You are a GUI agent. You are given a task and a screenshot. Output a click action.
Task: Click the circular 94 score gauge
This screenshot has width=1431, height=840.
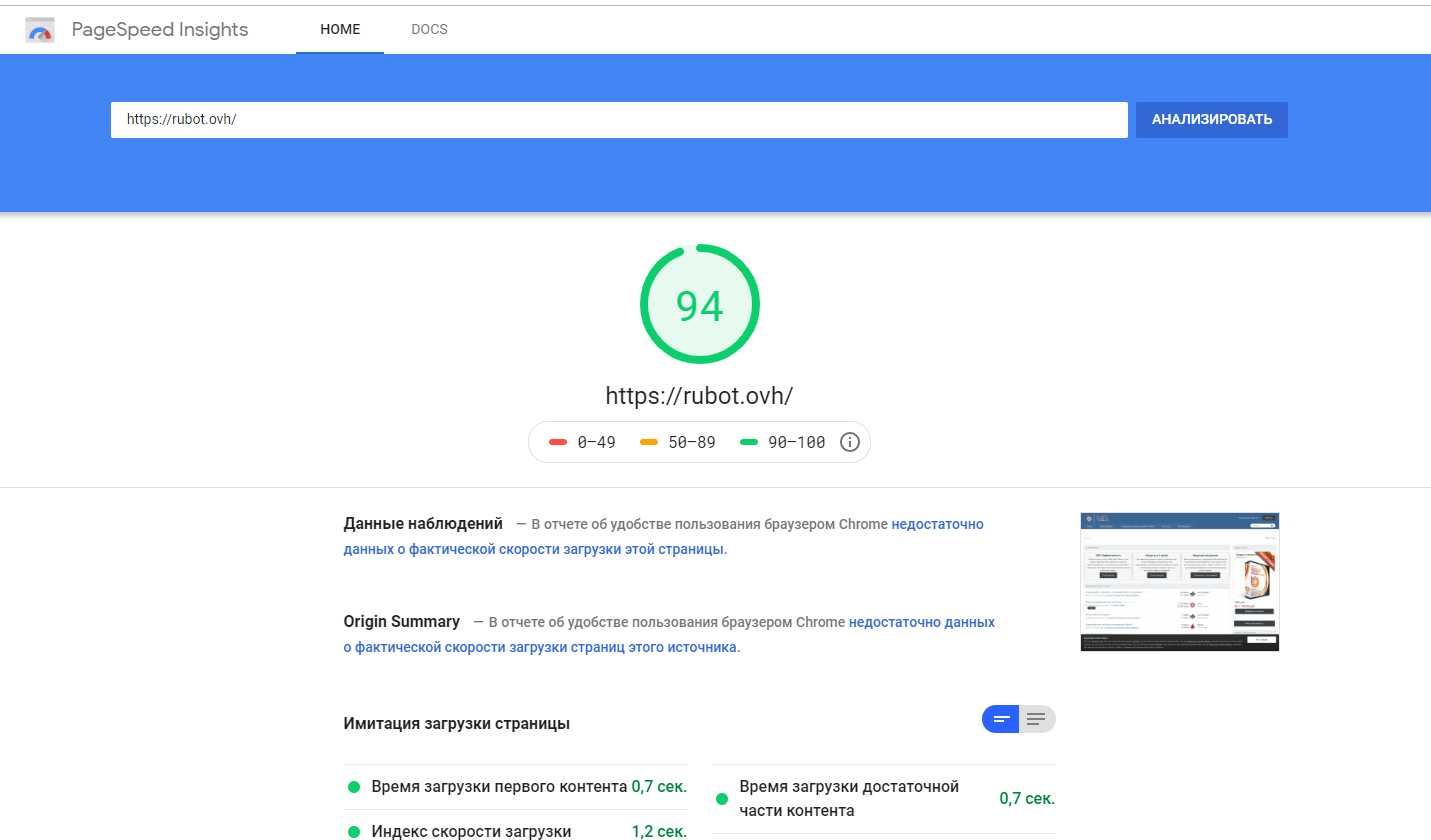coord(699,305)
